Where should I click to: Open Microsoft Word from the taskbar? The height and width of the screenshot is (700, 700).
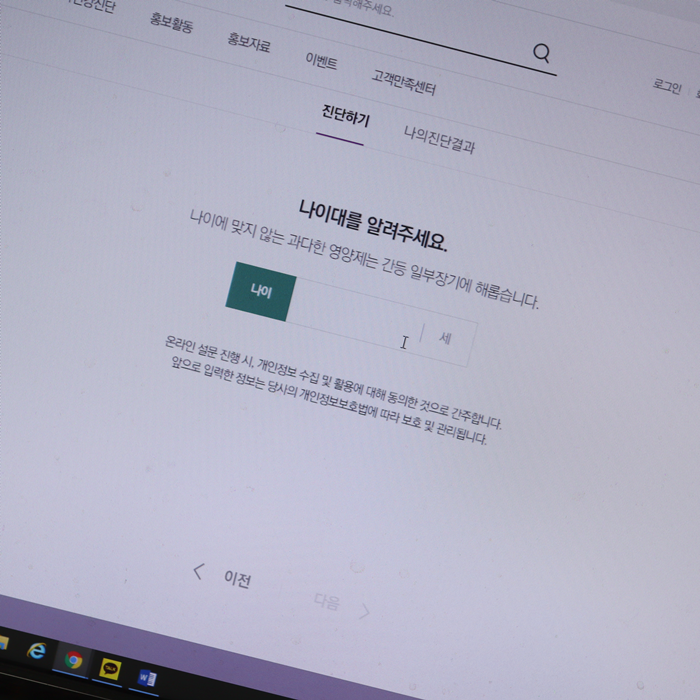pos(147,679)
